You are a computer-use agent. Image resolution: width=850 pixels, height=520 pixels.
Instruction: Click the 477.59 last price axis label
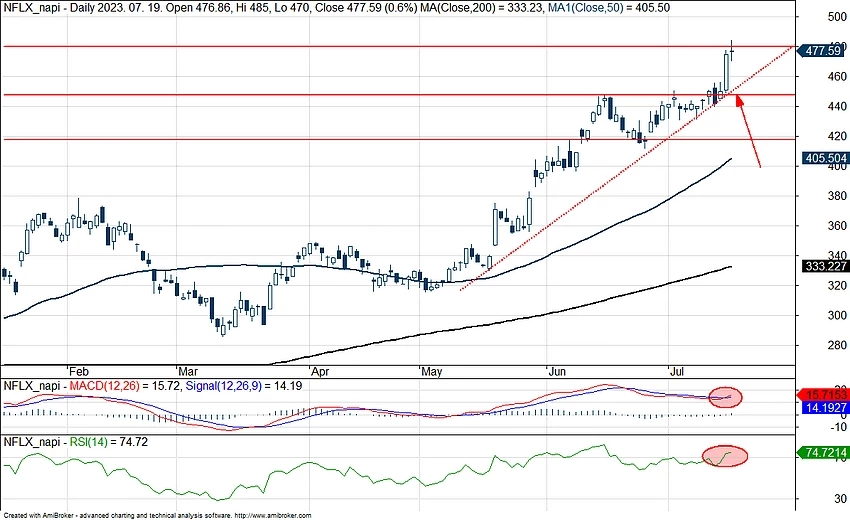823,50
